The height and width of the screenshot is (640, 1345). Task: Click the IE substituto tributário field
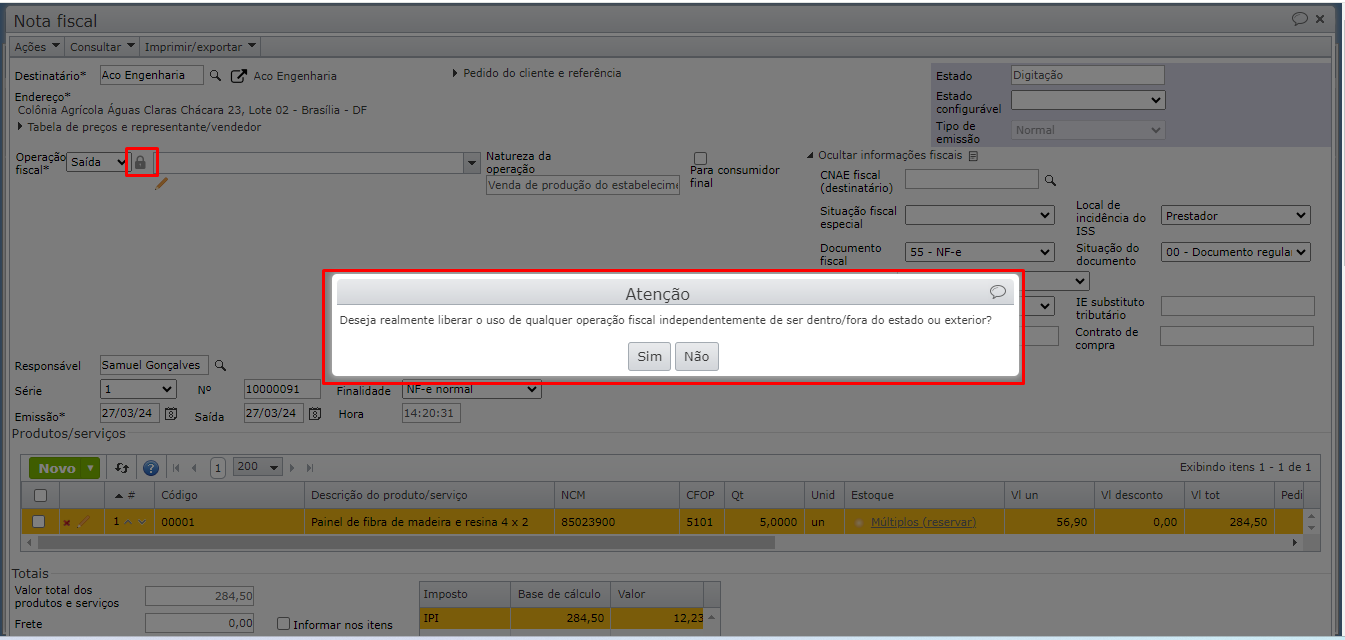tap(1238, 306)
